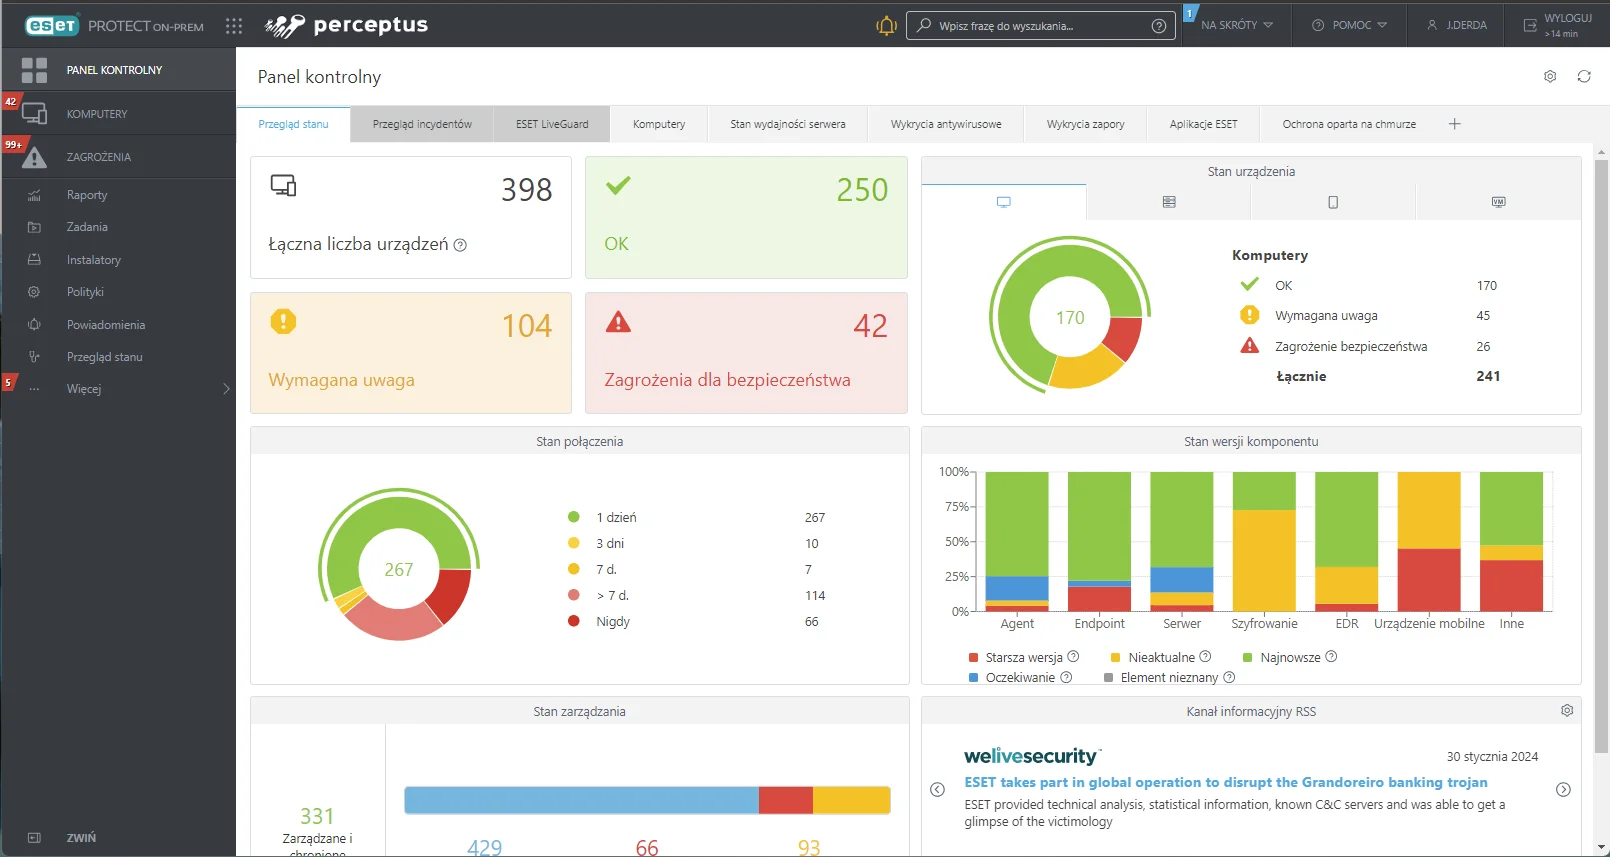Viewport: 1610px width, 857px height.
Task: Switch to the ESET LiveGuard tab
Action: pyautogui.click(x=552, y=125)
